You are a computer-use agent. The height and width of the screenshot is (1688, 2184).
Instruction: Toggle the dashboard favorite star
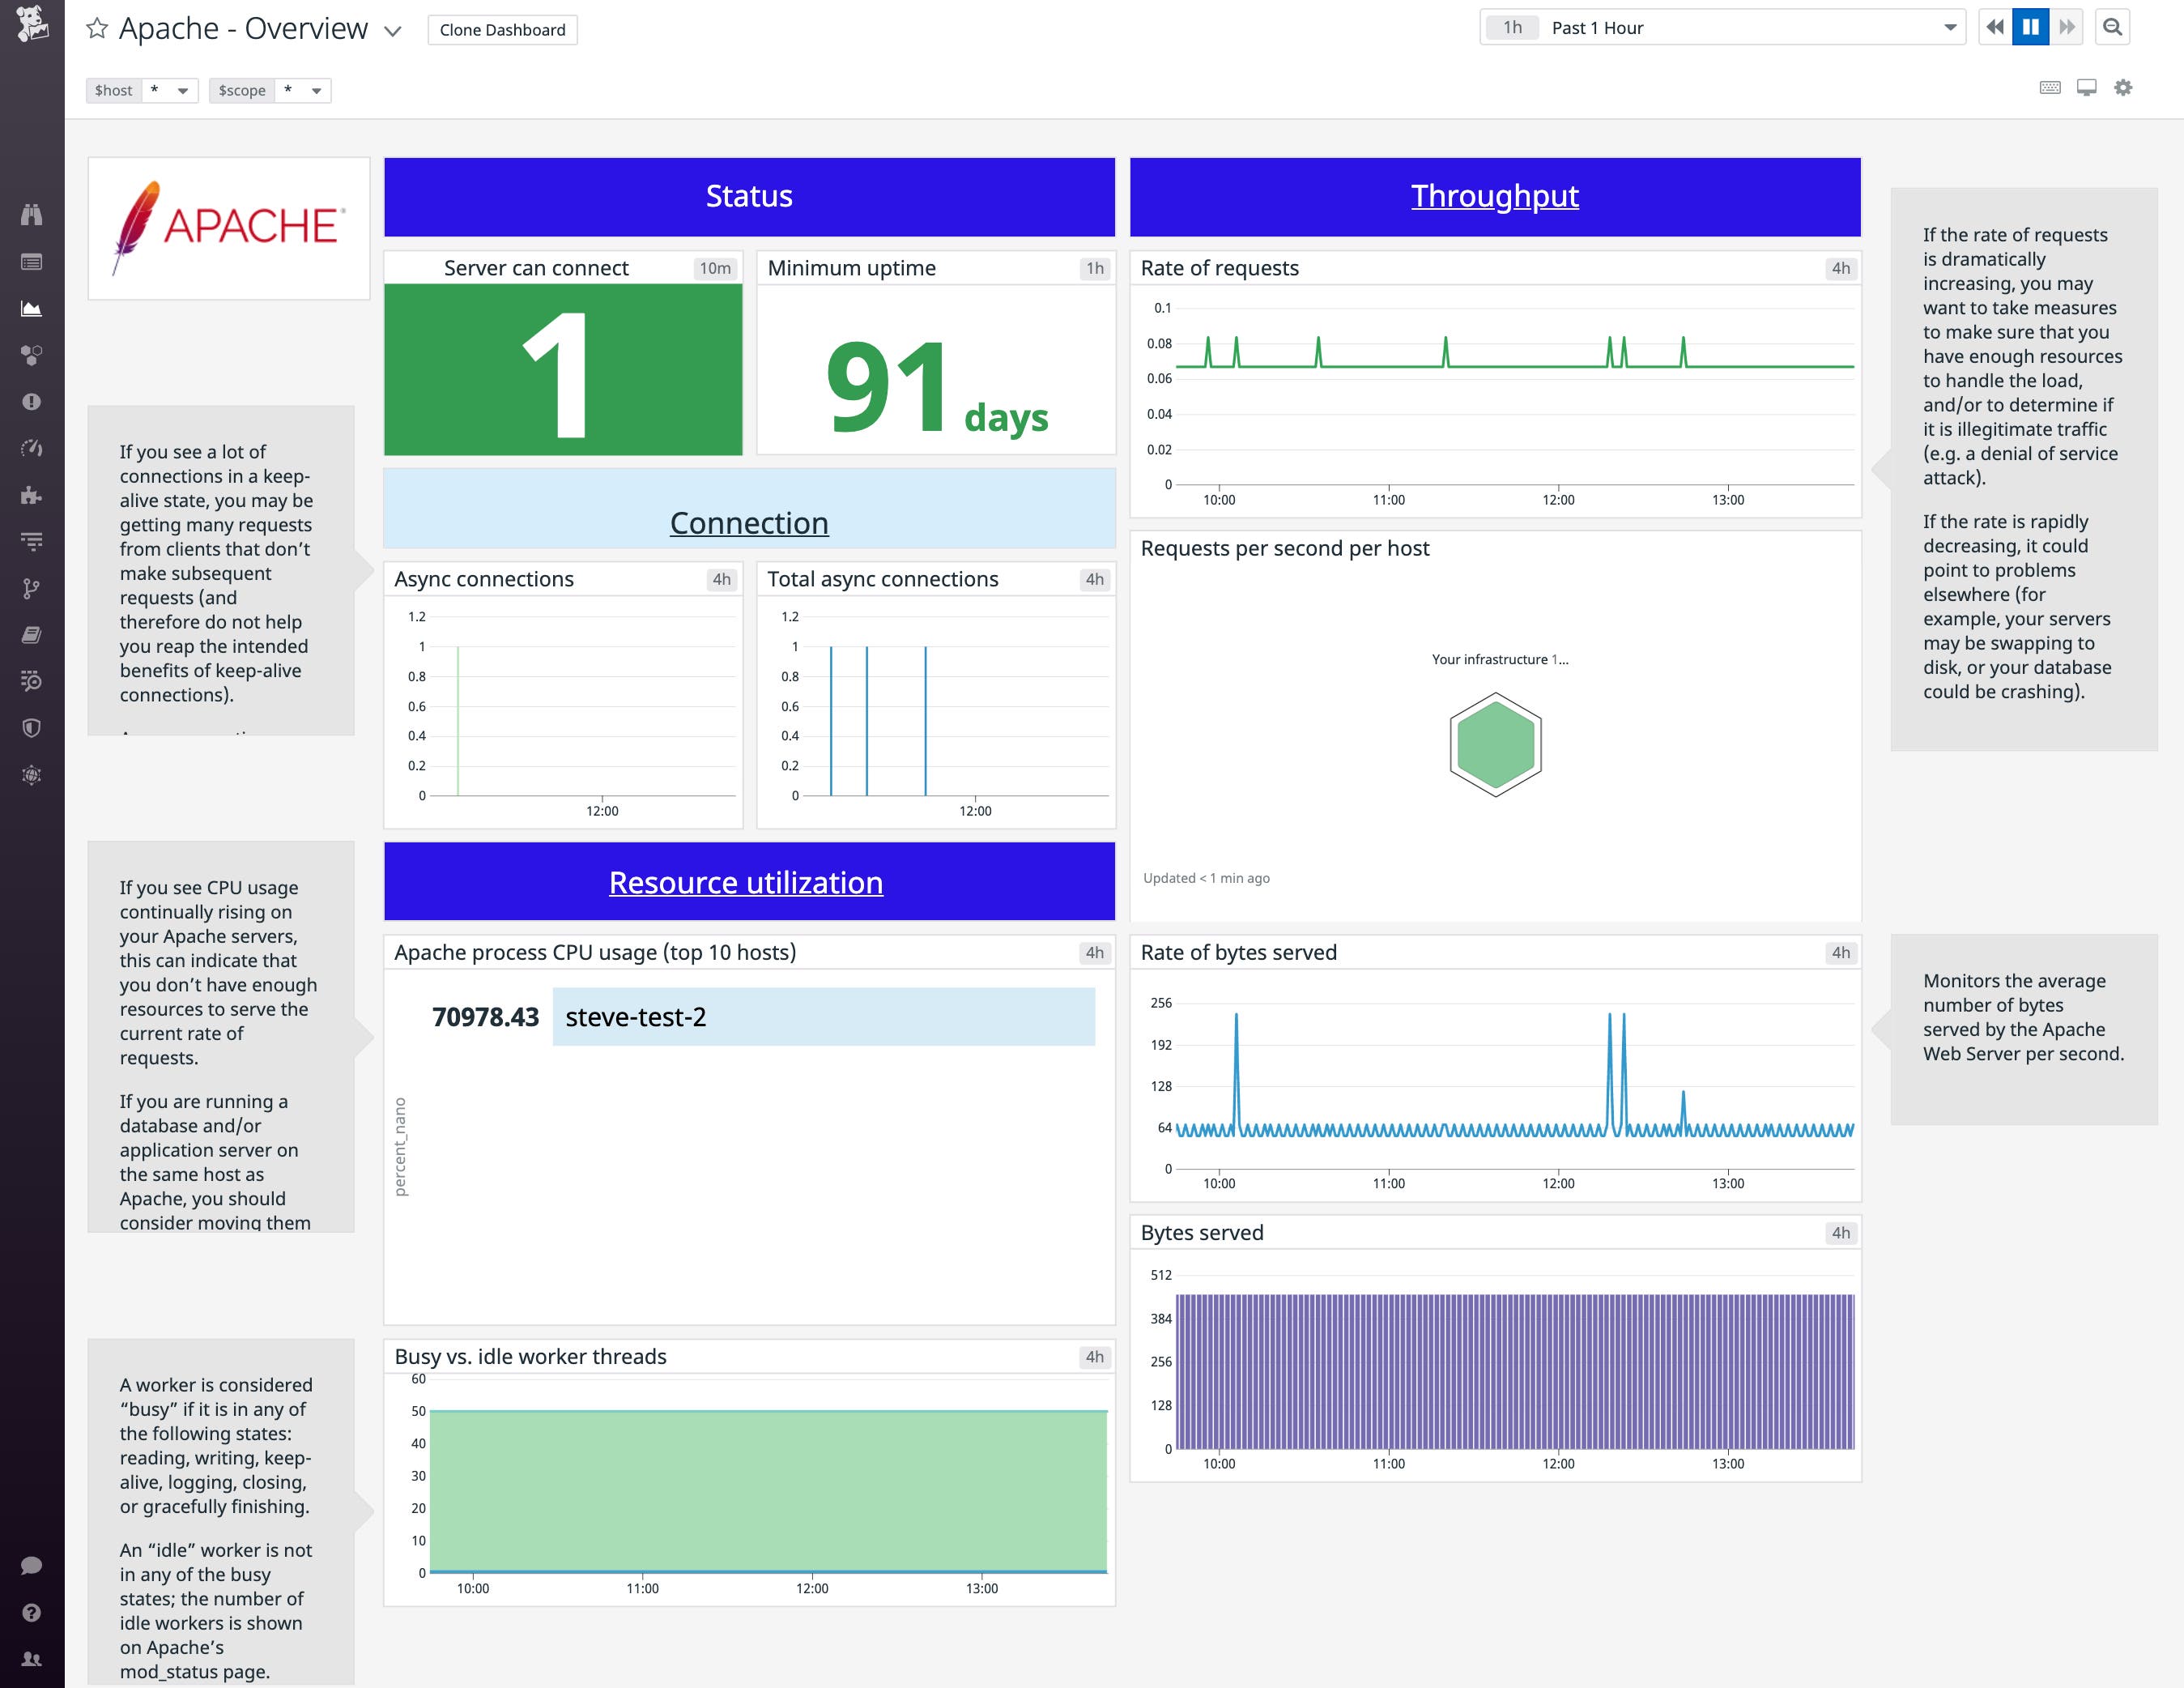pyautogui.click(x=96, y=28)
